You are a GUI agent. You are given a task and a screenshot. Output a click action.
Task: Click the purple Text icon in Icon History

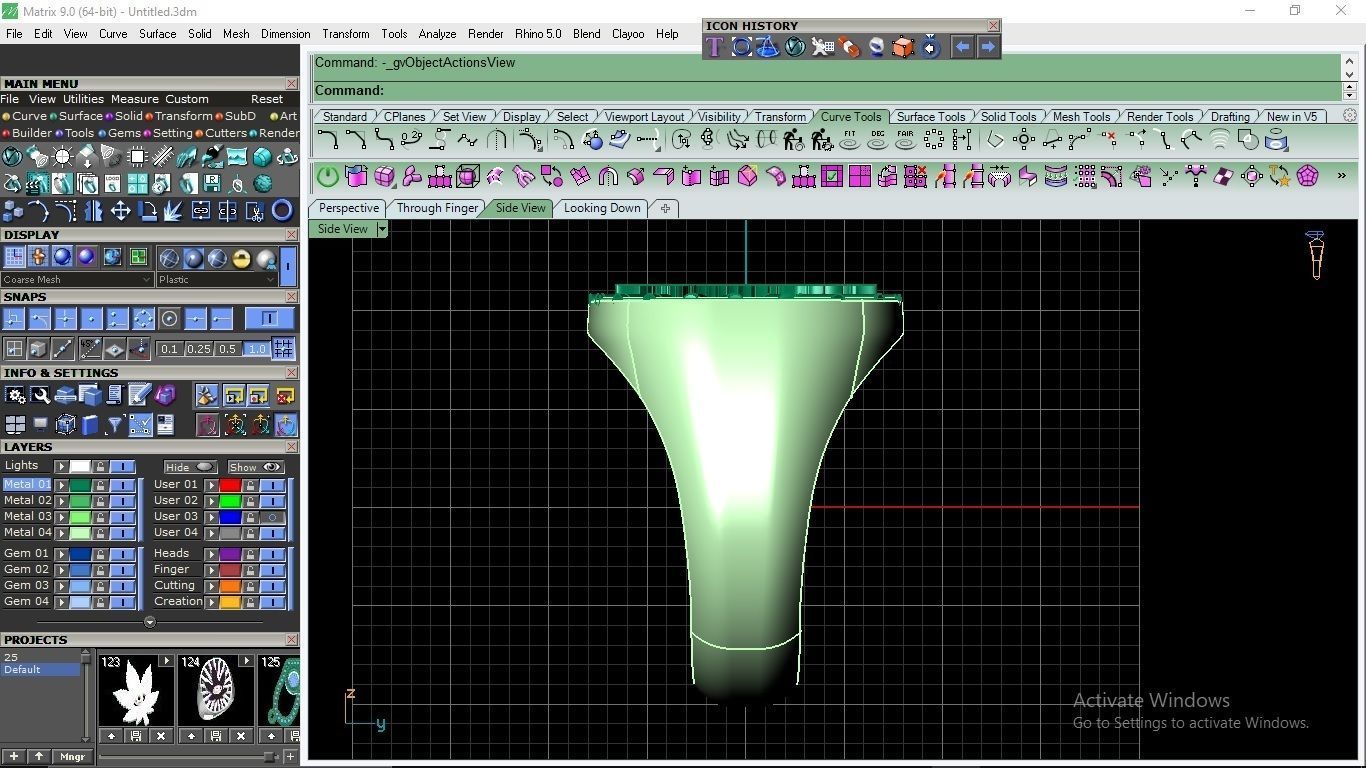(714, 47)
